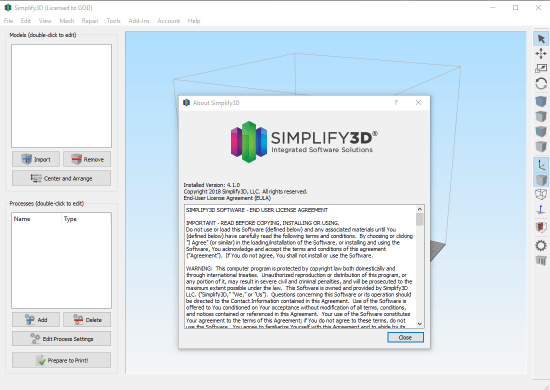The image size is (550, 390).
Task: Switch to top view cube icon
Action: [x=541, y=116]
